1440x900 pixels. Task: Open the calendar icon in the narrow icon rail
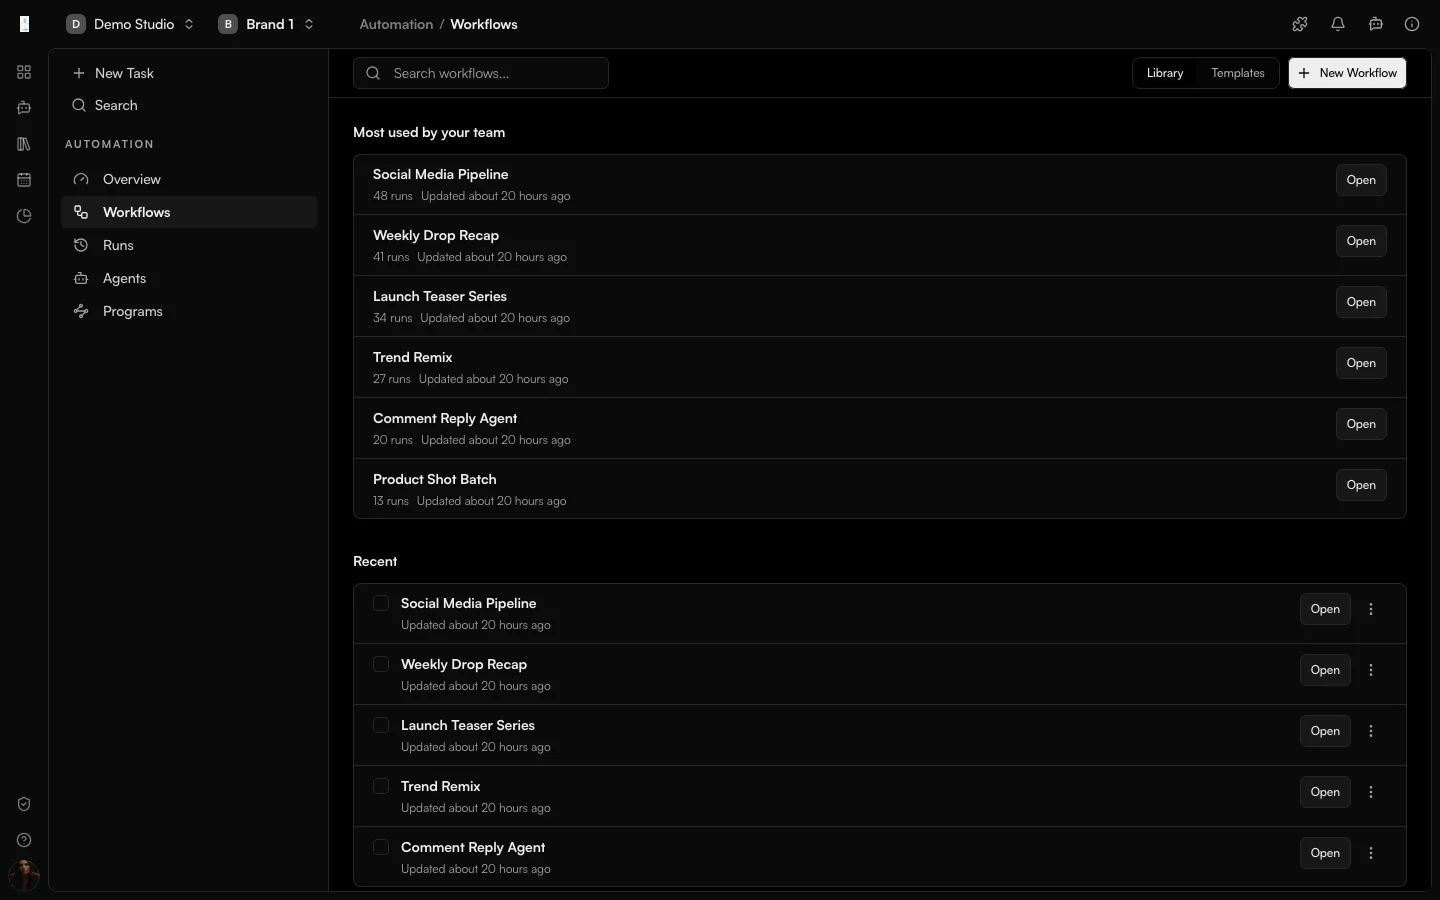pos(24,180)
